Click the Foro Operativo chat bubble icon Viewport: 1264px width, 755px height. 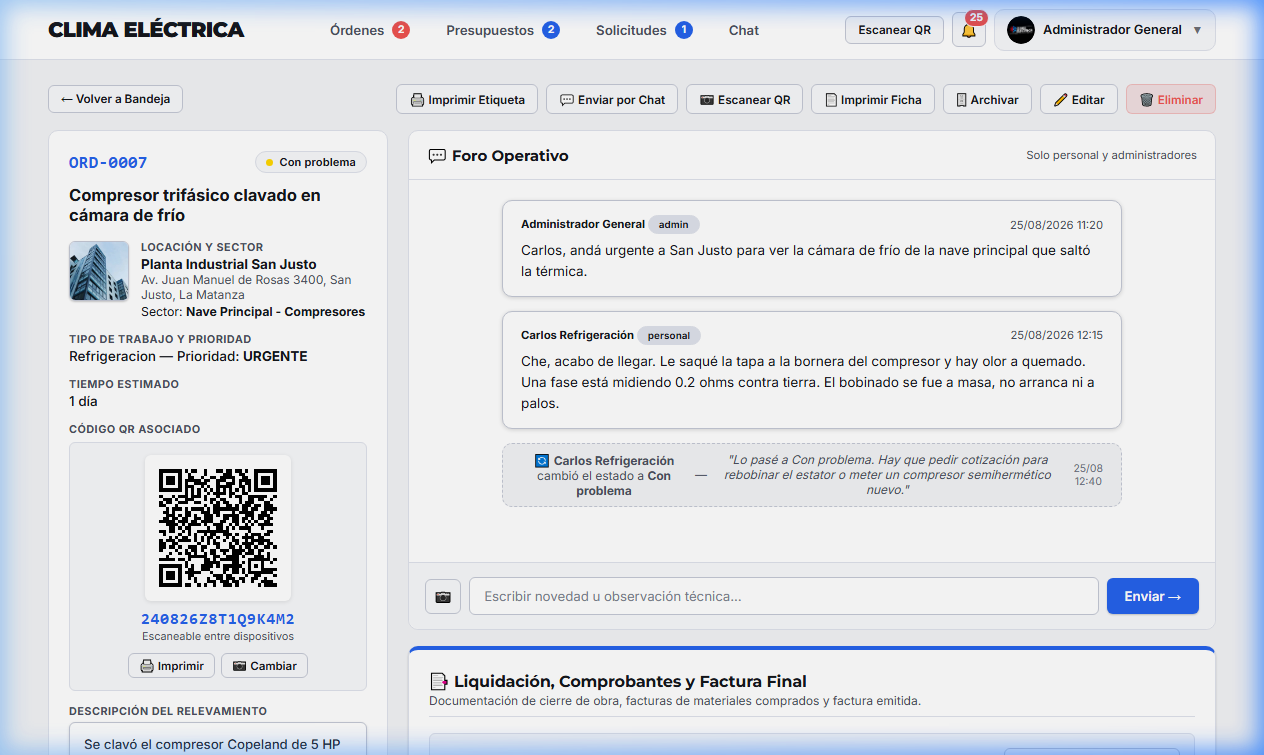click(x=437, y=156)
